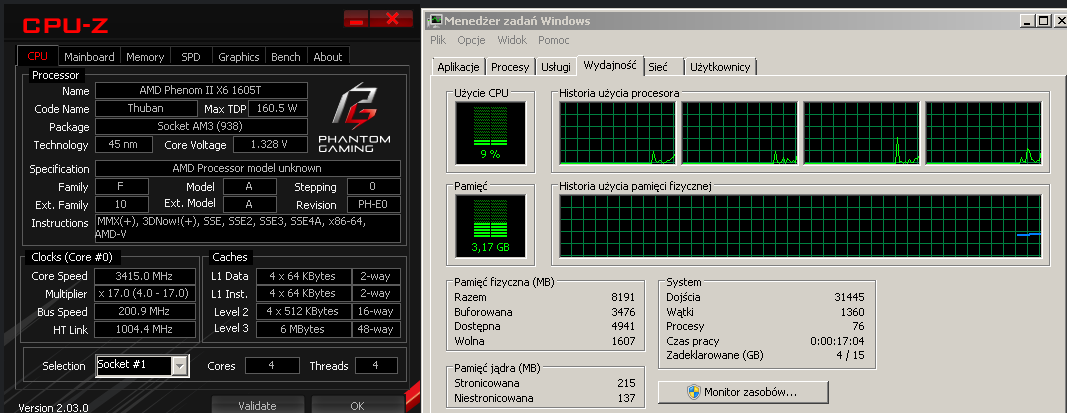The height and width of the screenshot is (413, 1067).
Task: Click the Technology value 45 nm
Action: (x=124, y=144)
